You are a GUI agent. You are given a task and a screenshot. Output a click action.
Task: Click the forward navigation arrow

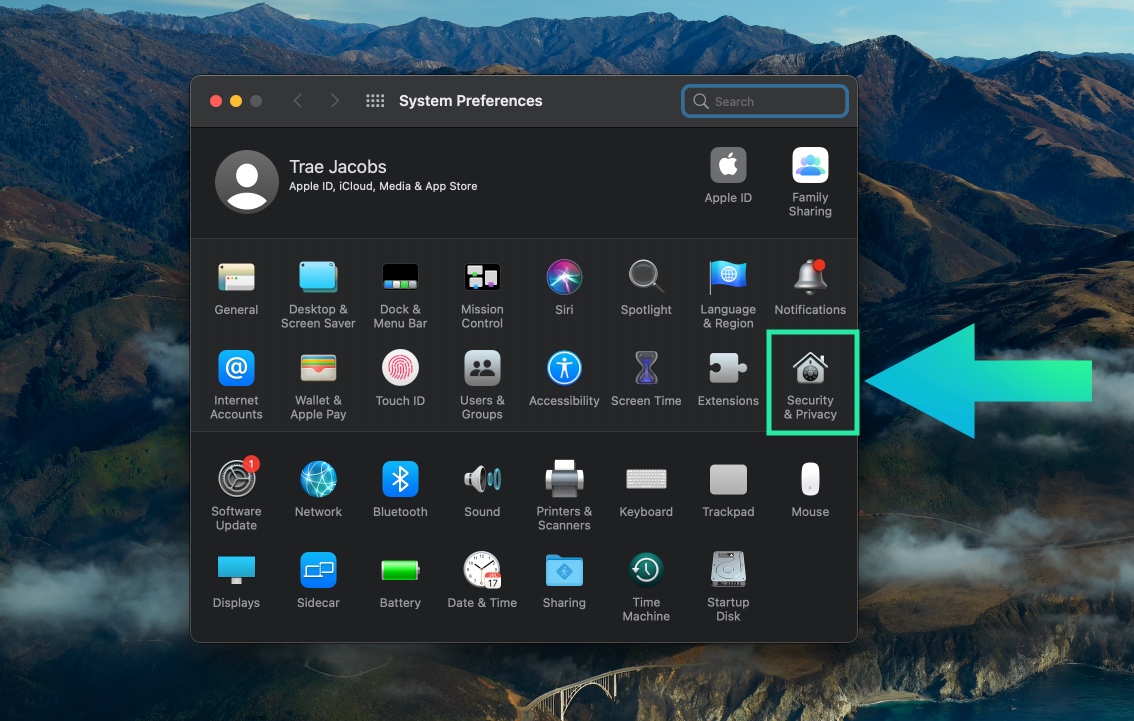(334, 101)
